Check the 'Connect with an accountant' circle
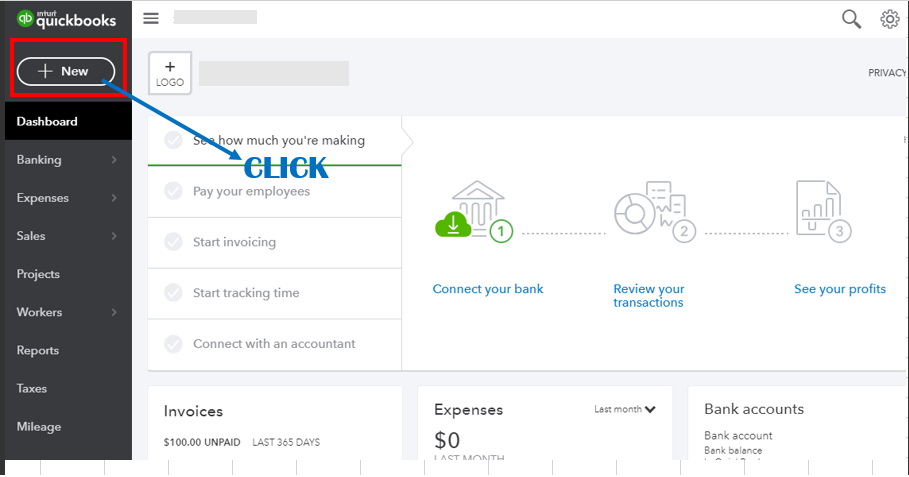Screen dimensions: 909x477 coord(173,344)
